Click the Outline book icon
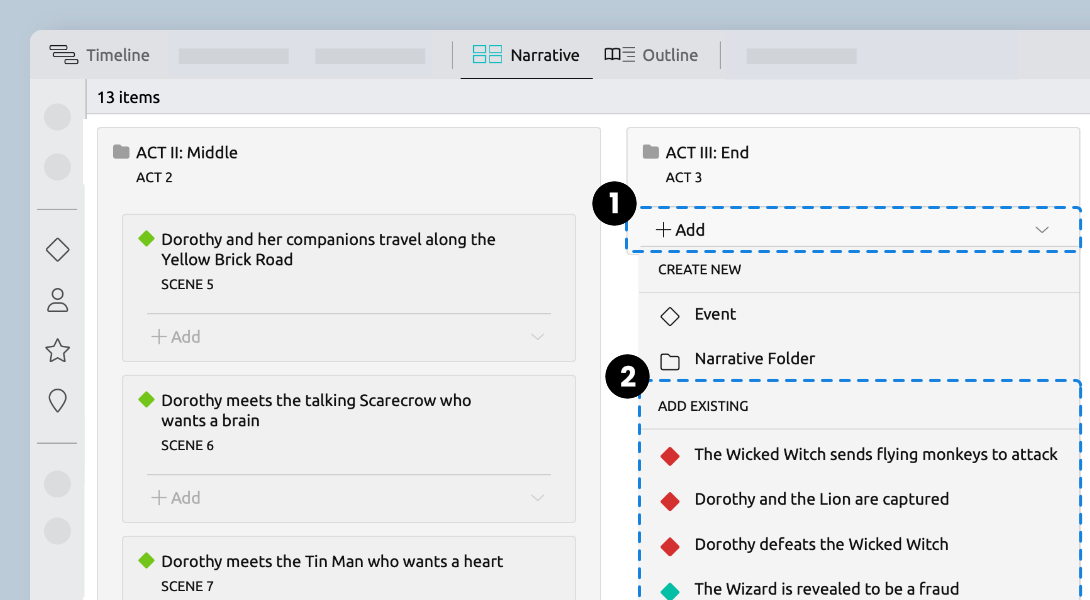Viewport: 1090px width, 600px height. 619,54
